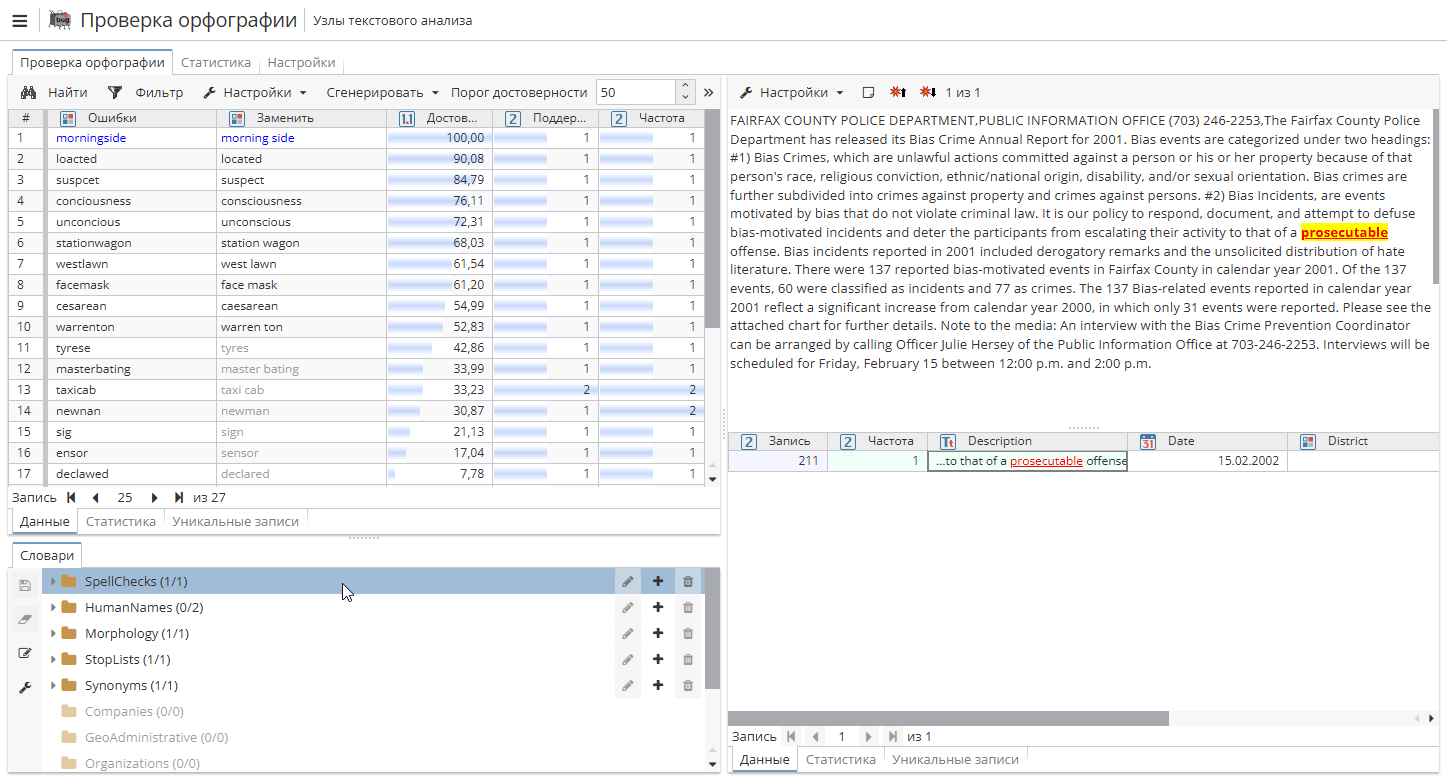Expand the StopLists folder

click(x=53, y=659)
